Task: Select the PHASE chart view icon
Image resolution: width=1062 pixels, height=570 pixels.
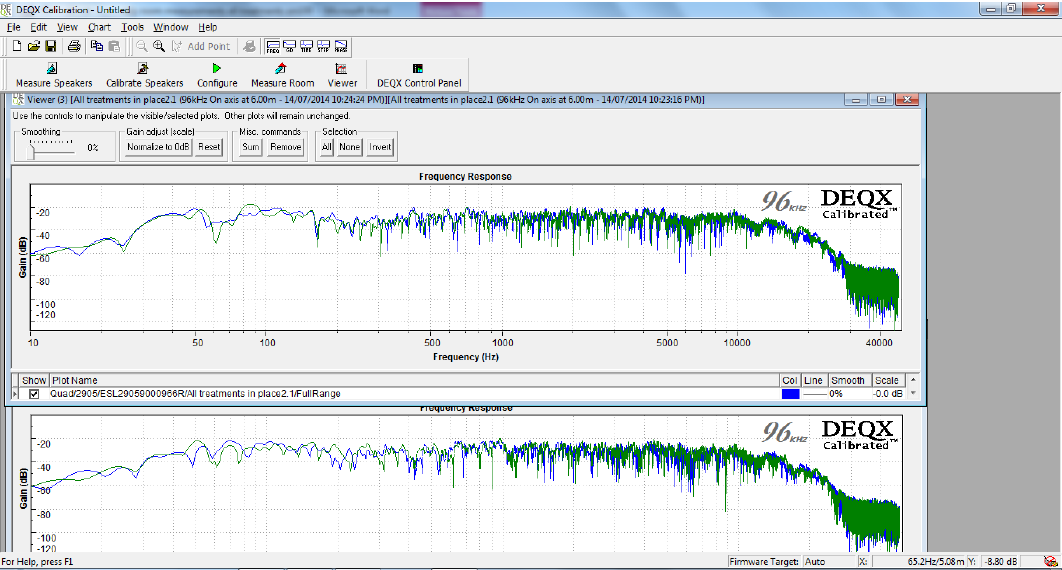Action: click(341, 46)
